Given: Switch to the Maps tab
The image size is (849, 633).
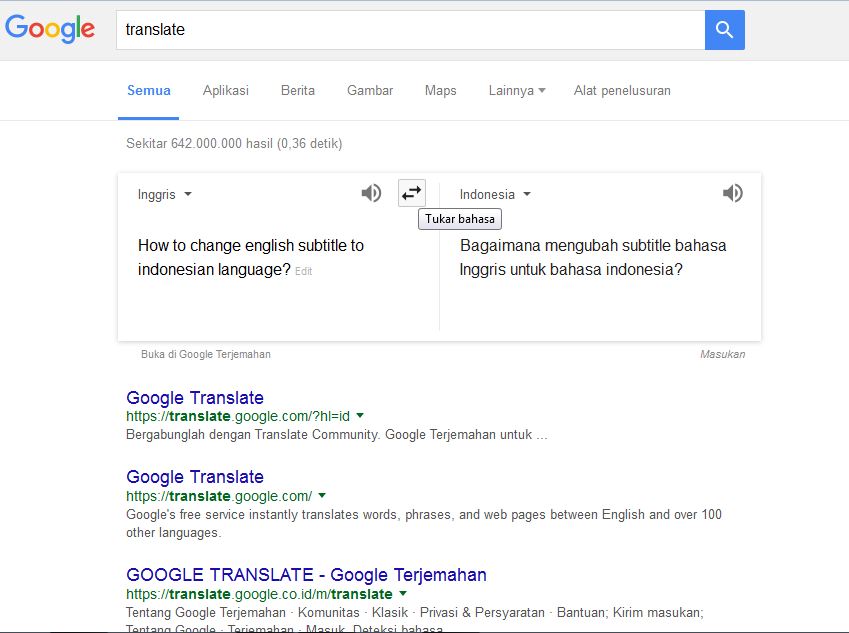Looking at the screenshot, I should tap(441, 90).
